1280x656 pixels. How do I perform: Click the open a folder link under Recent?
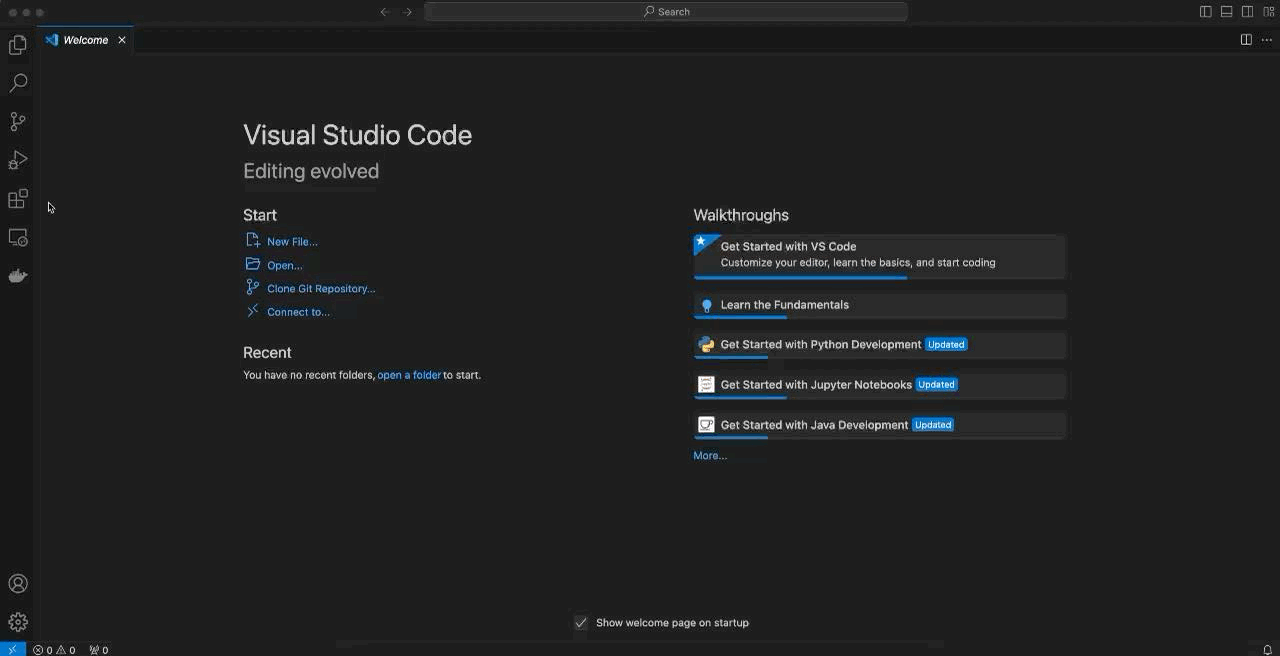409,375
